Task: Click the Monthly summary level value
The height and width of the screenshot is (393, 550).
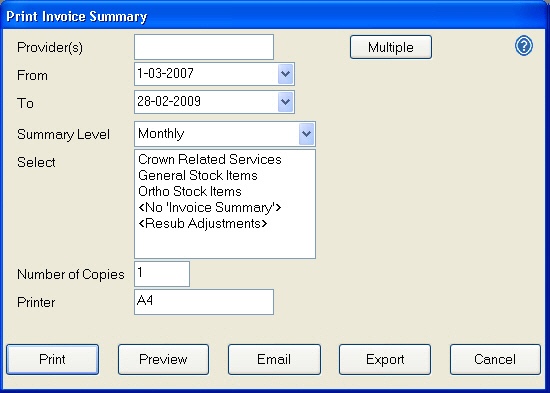Action: point(161,134)
